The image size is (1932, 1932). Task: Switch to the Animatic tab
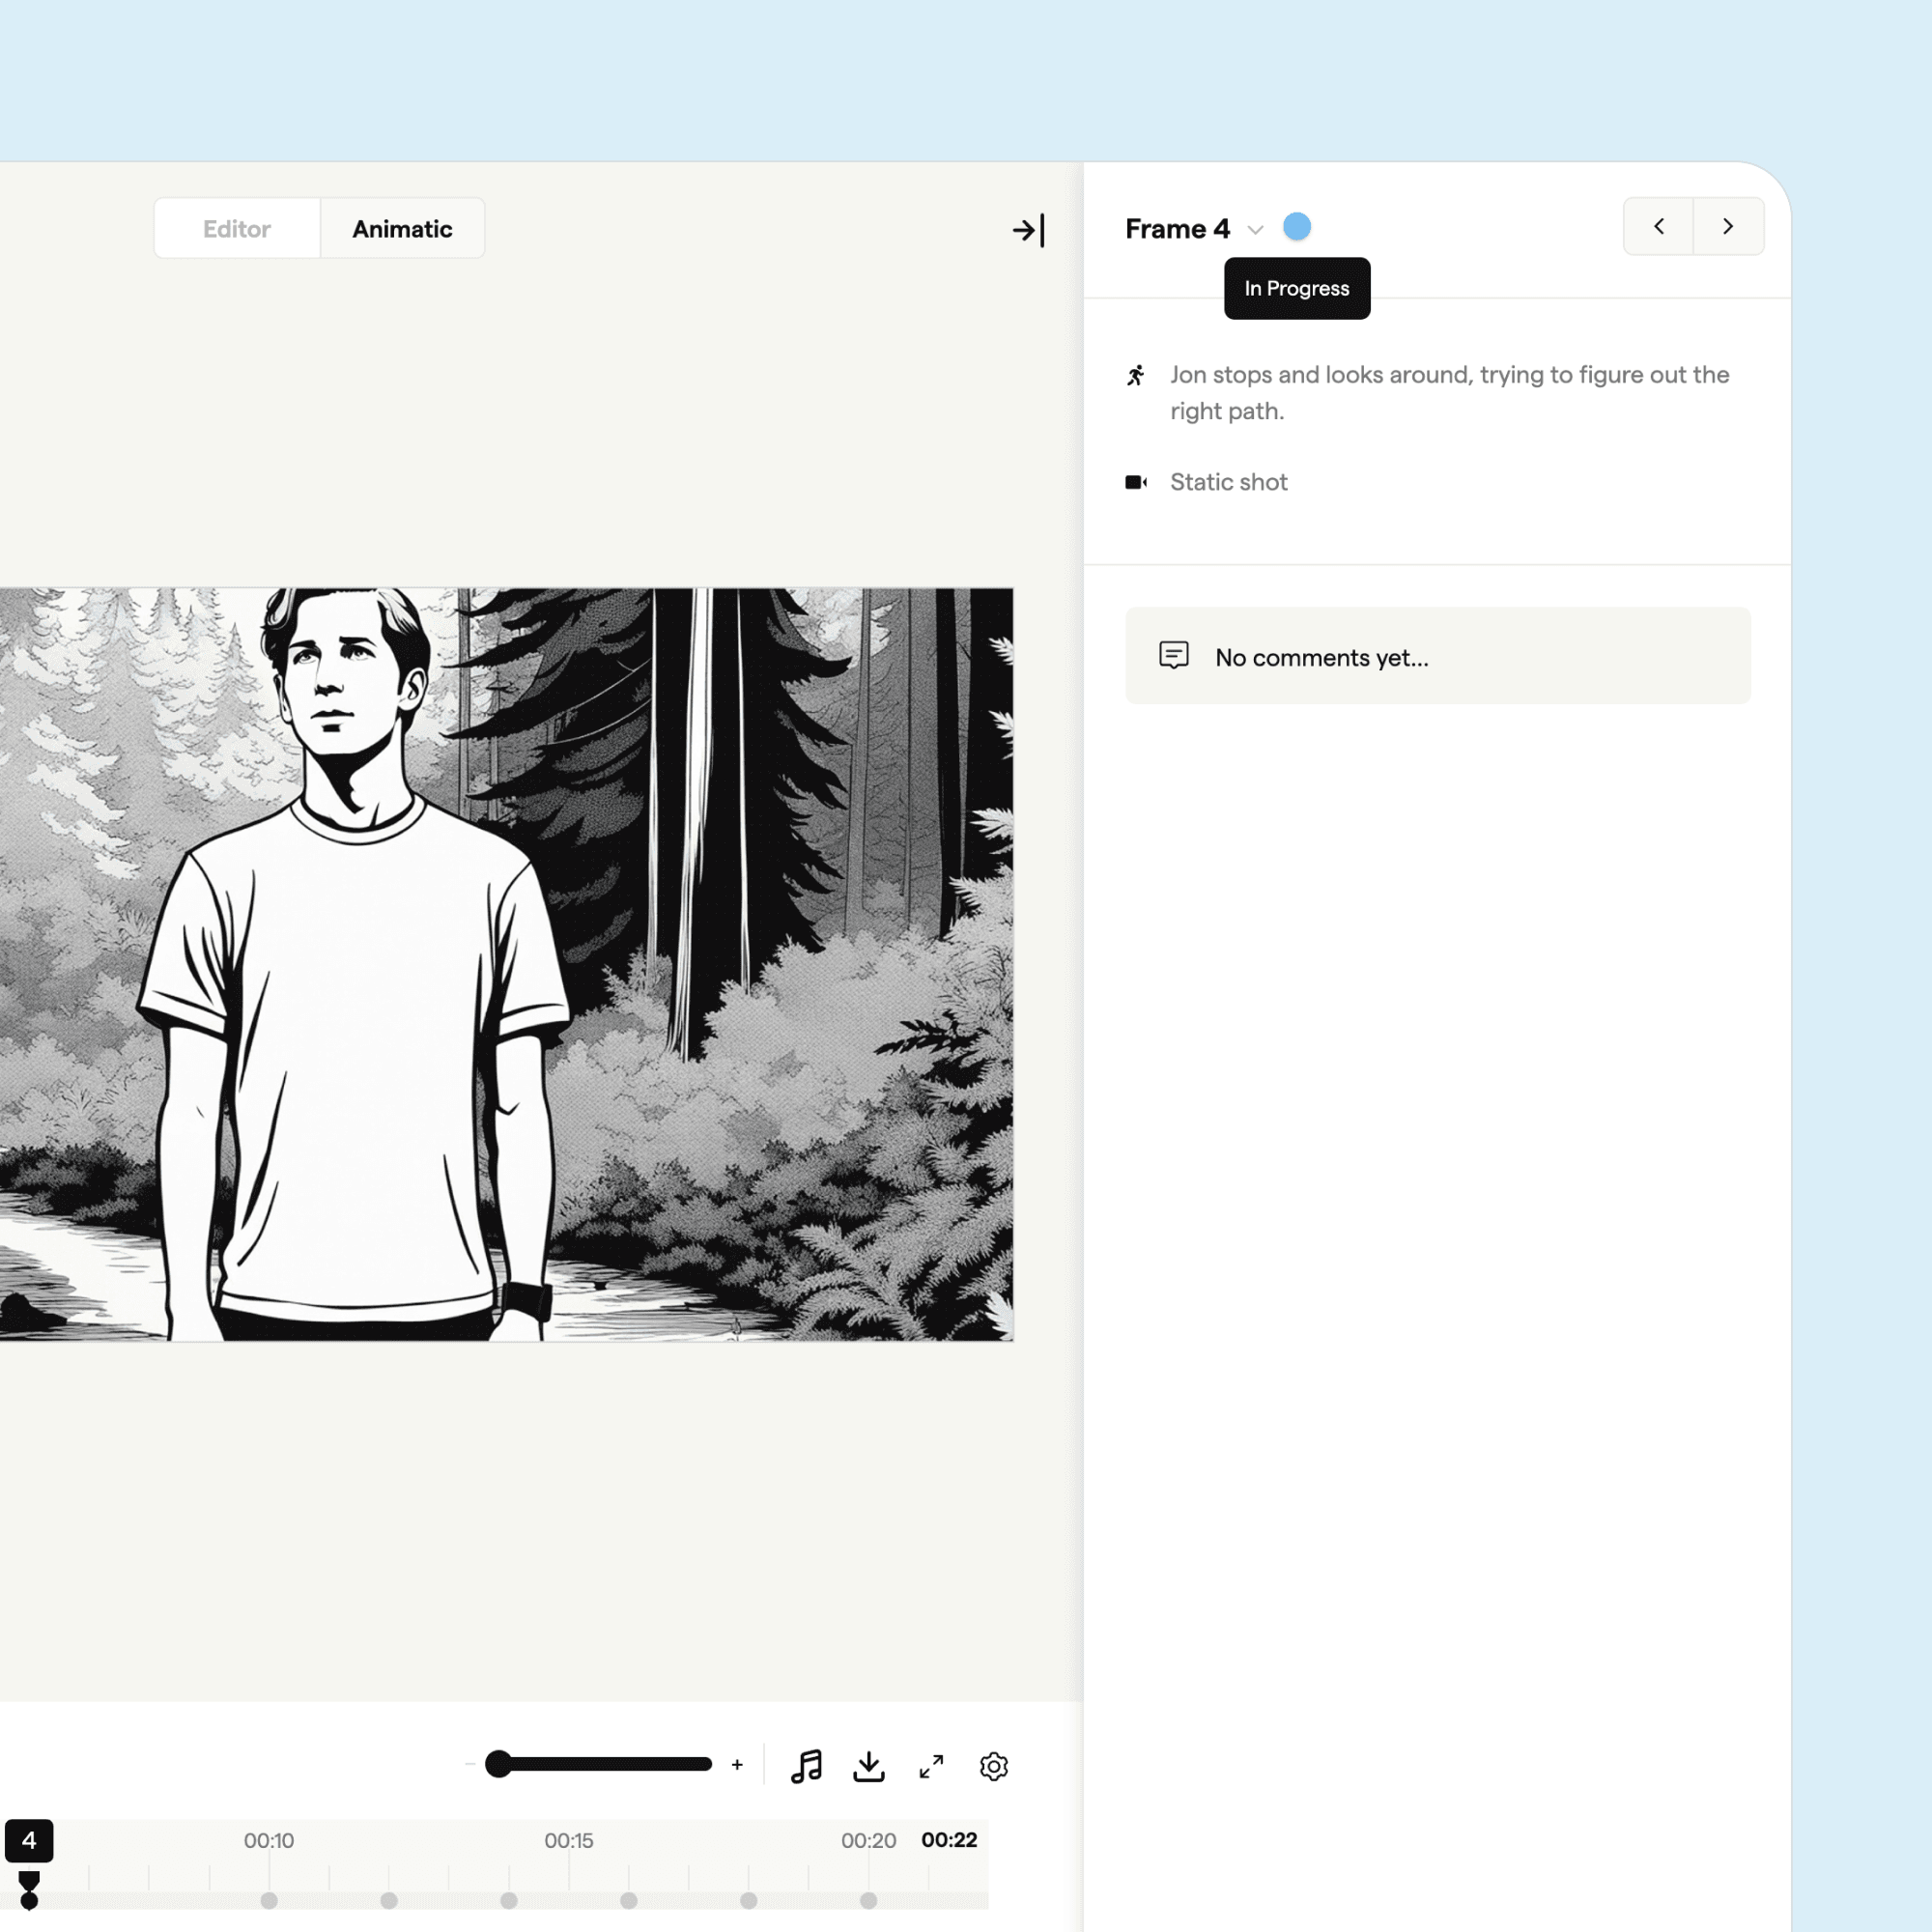(x=400, y=226)
